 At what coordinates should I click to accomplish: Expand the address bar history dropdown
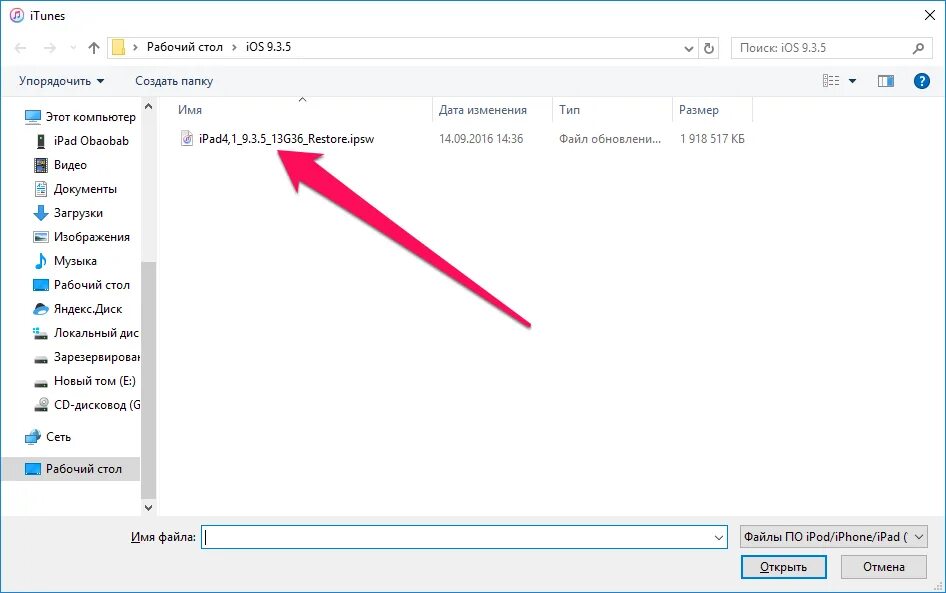[688, 48]
